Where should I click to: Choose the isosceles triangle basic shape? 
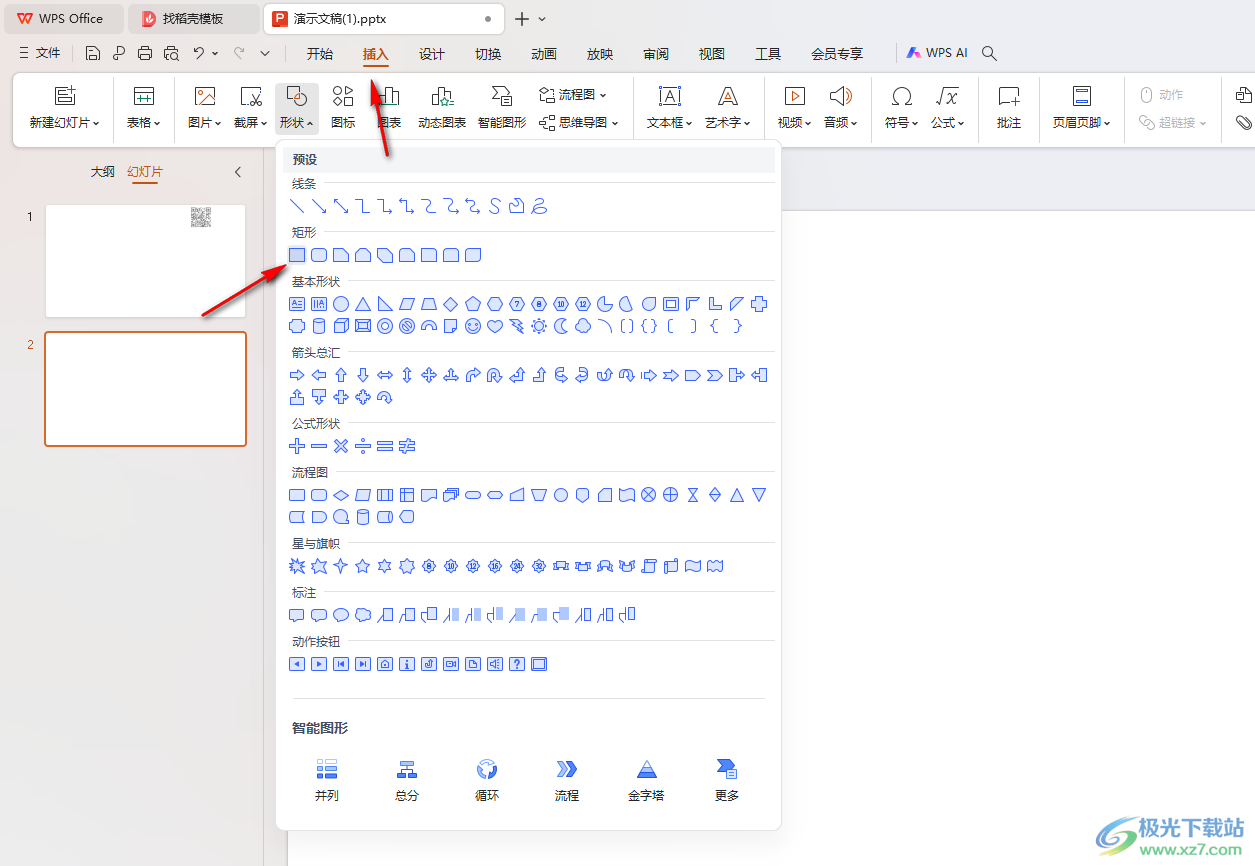point(363,304)
